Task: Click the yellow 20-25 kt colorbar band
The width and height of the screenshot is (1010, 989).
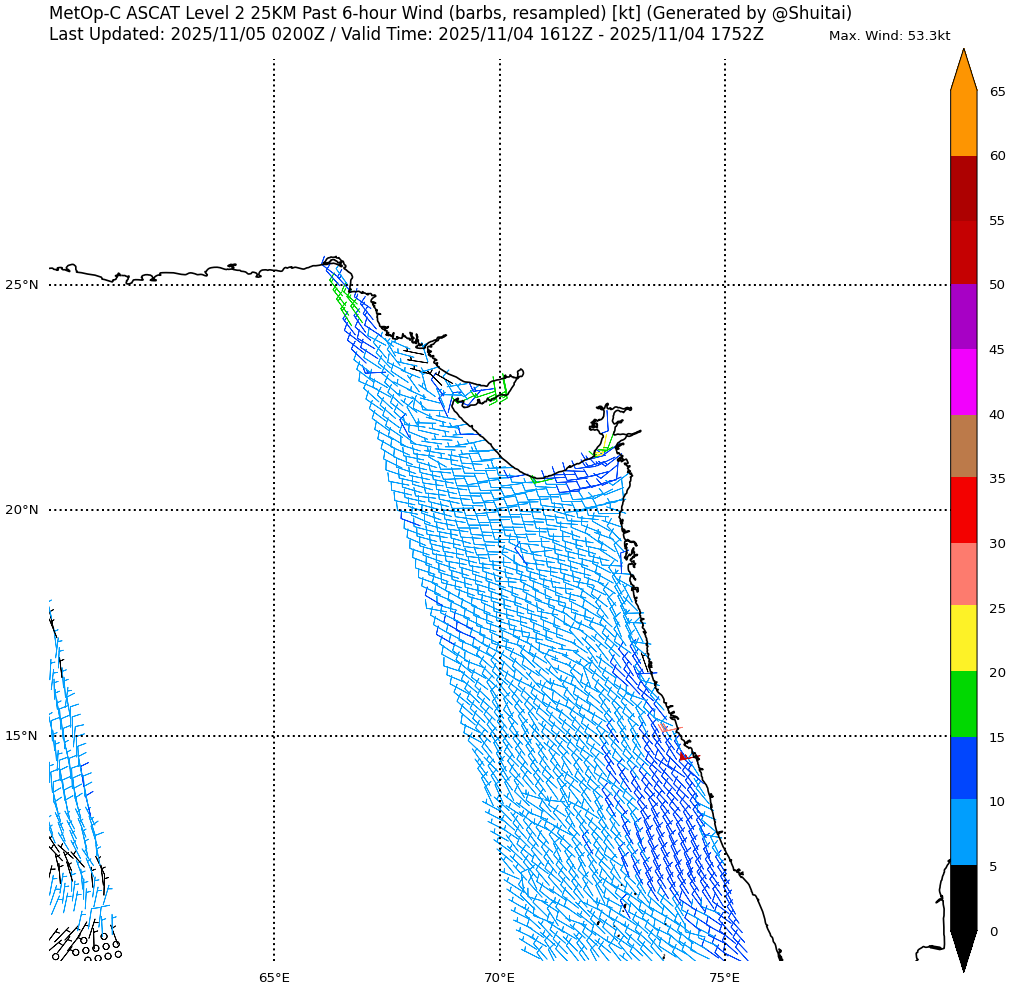Action: click(x=963, y=638)
